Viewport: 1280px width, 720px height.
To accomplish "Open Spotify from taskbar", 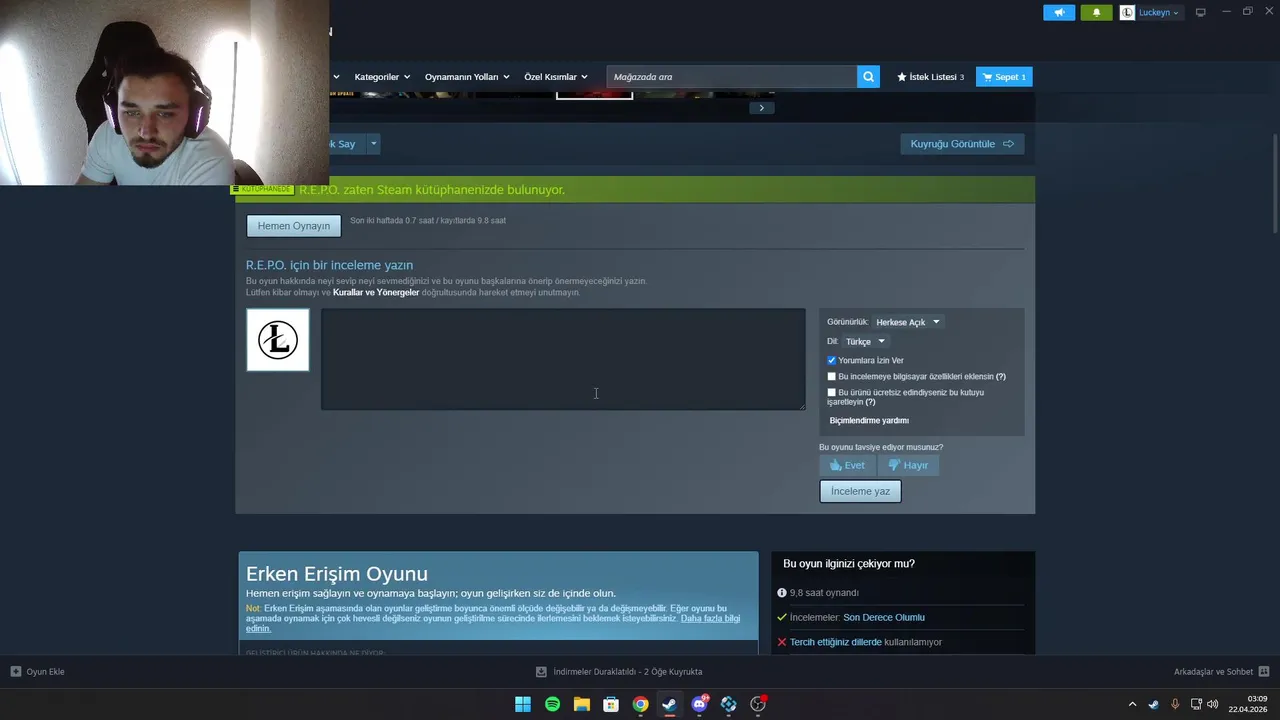I will (x=552, y=704).
